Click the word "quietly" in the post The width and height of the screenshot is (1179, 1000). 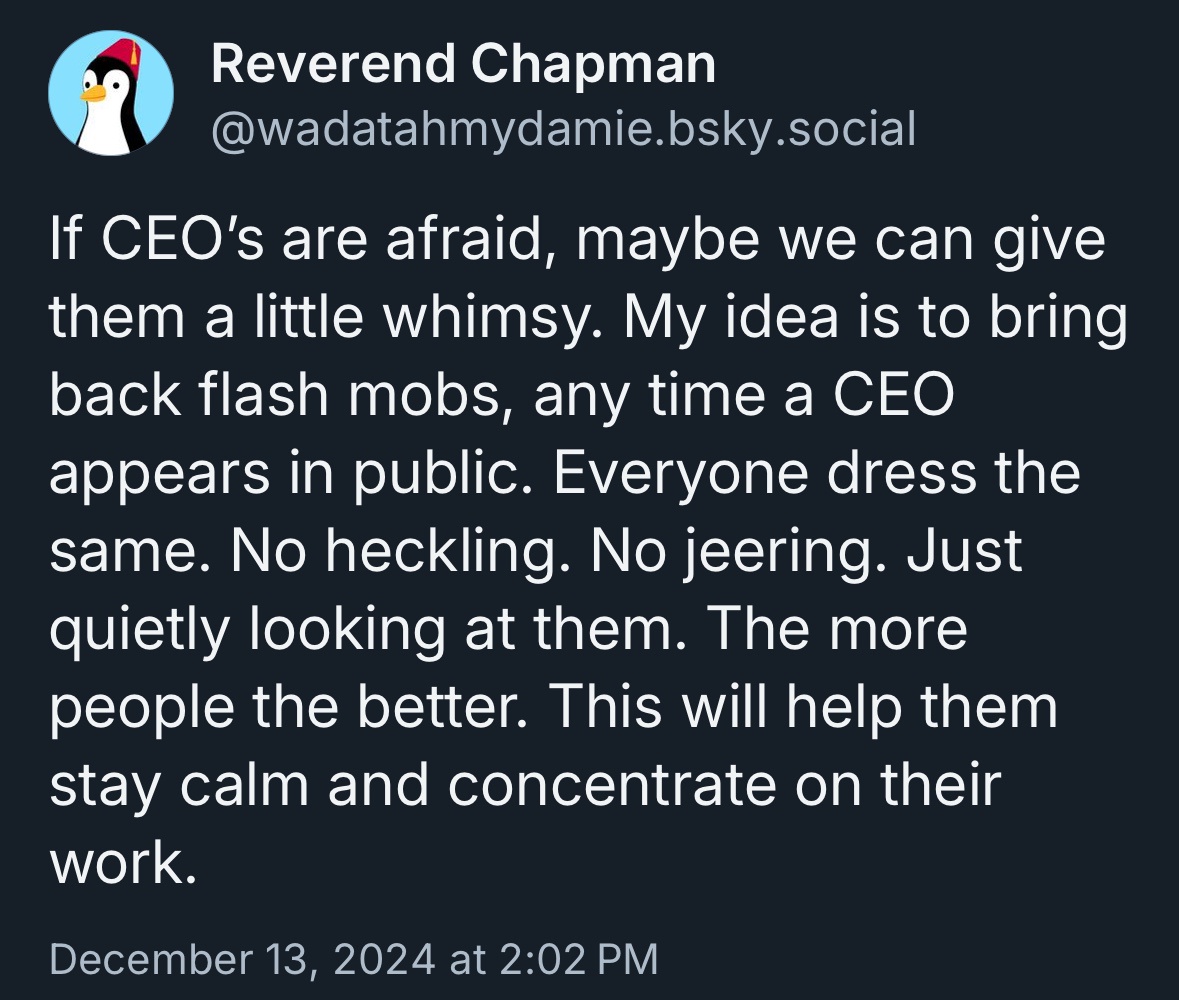coord(140,629)
